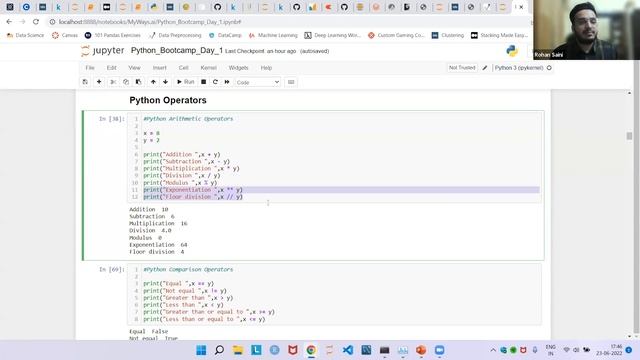Screen dimensions: 640x360
Task: Click the Python 3 (ipykernel) kernel indicator
Action: point(523,68)
